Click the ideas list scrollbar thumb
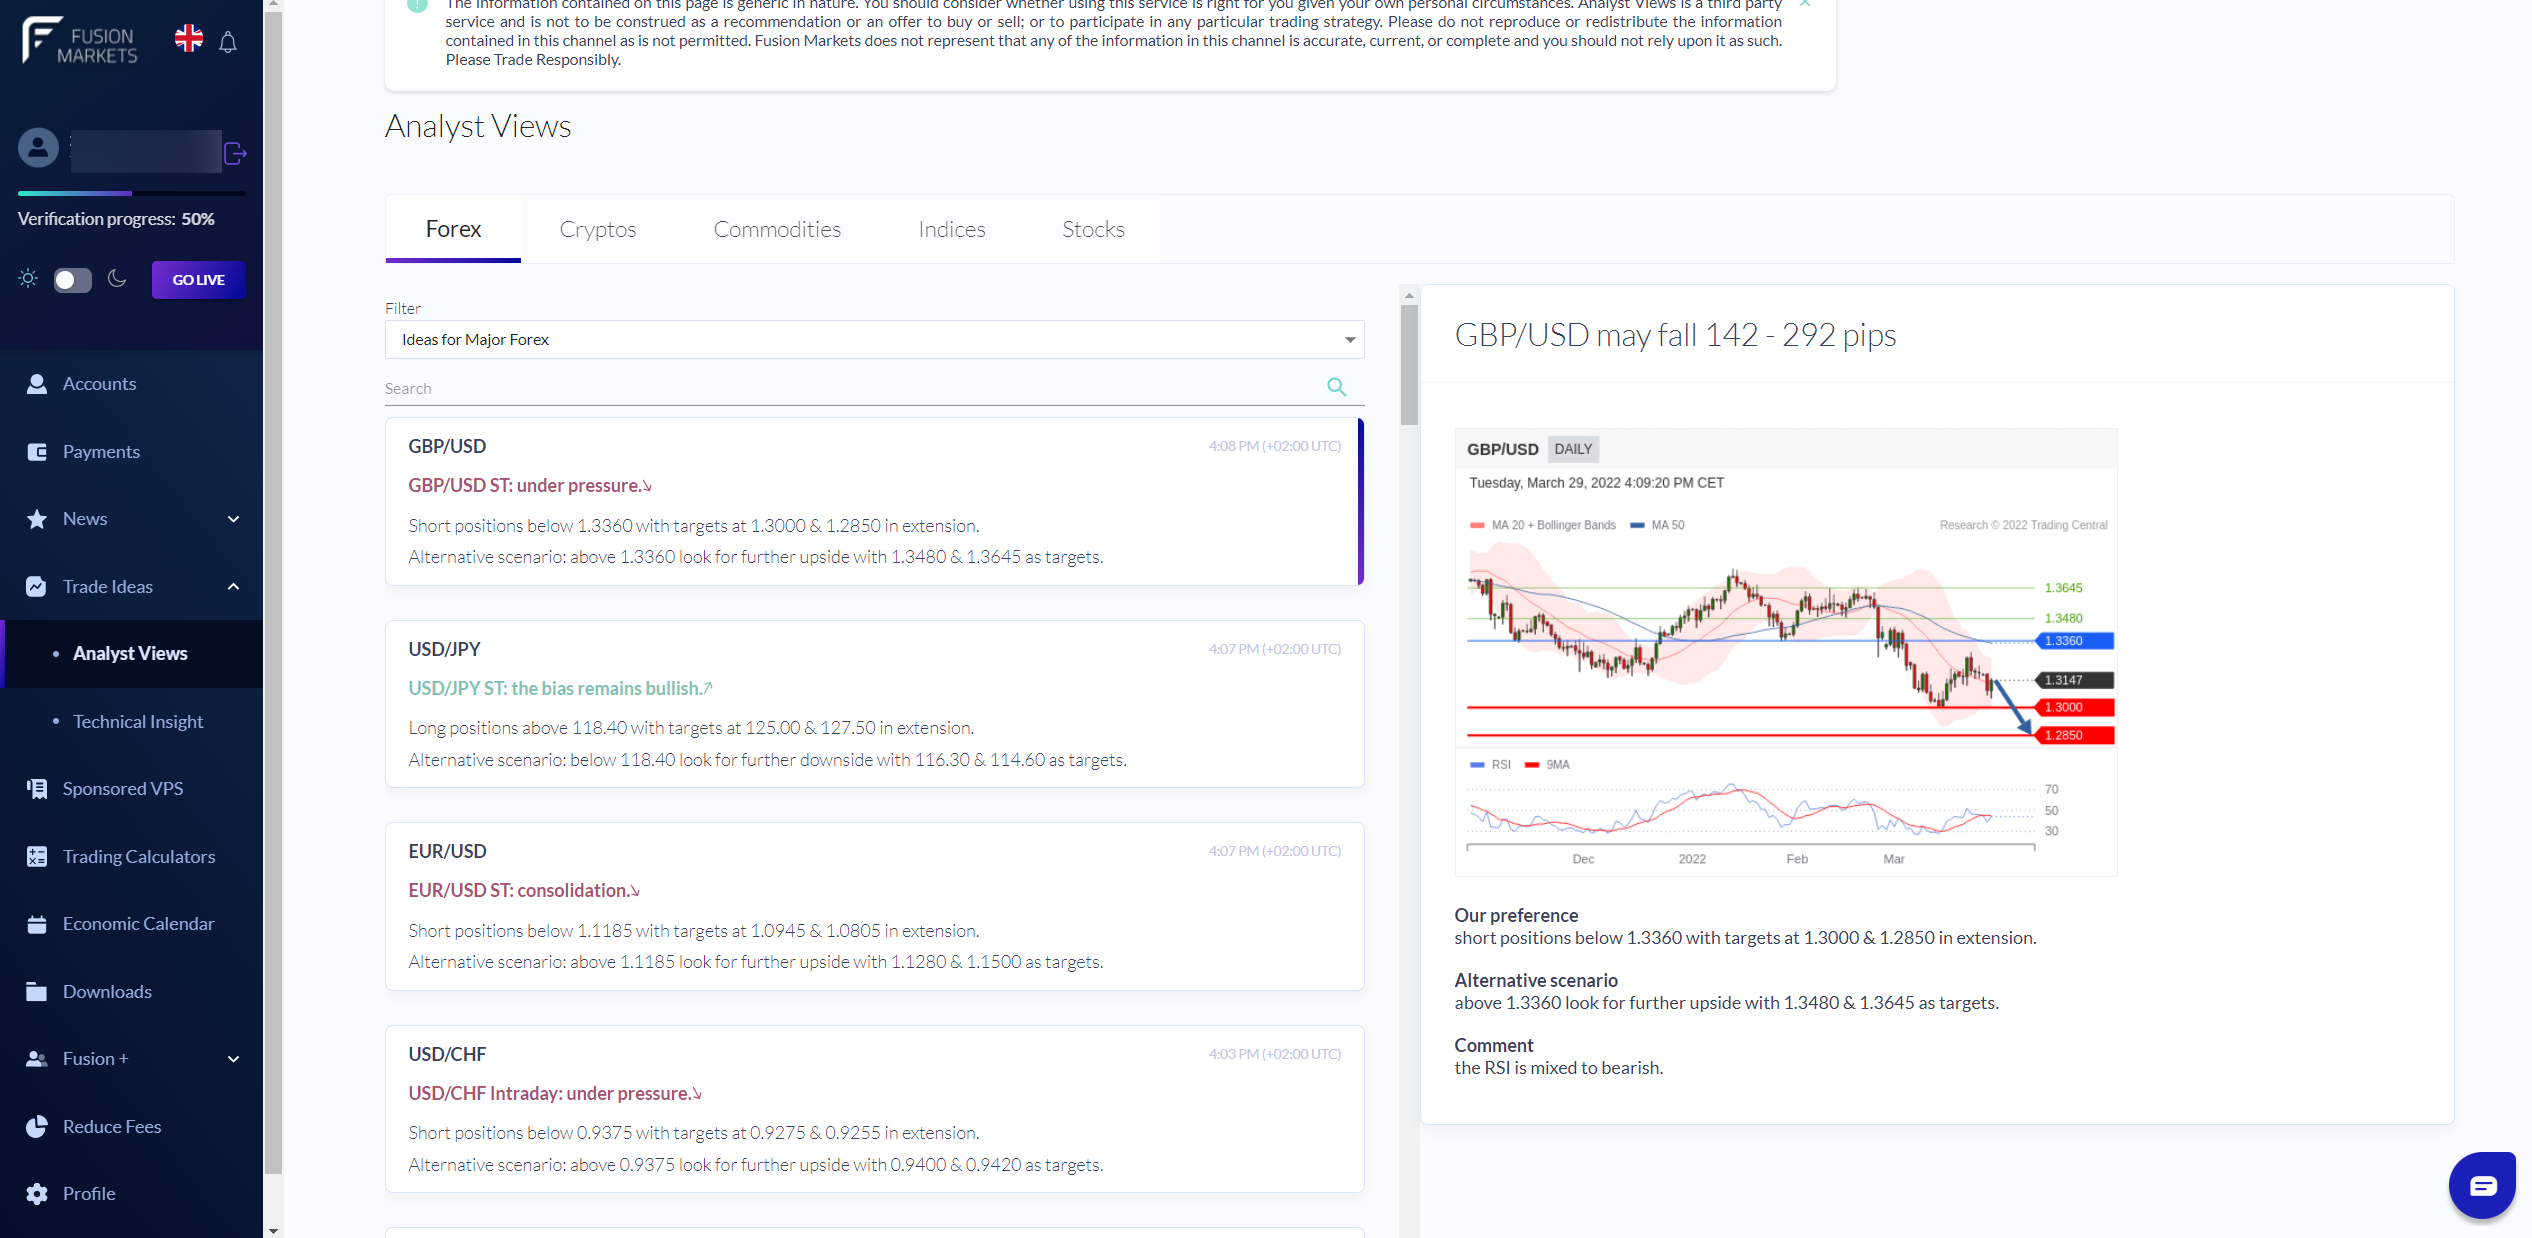 [x=1409, y=365]
